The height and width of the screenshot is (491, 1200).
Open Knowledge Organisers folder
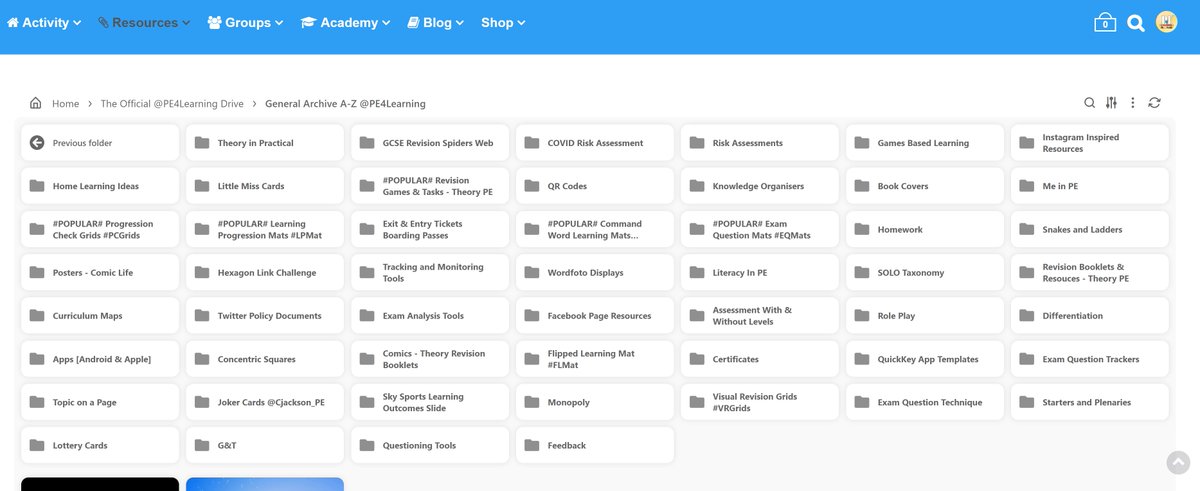(760, 186)
